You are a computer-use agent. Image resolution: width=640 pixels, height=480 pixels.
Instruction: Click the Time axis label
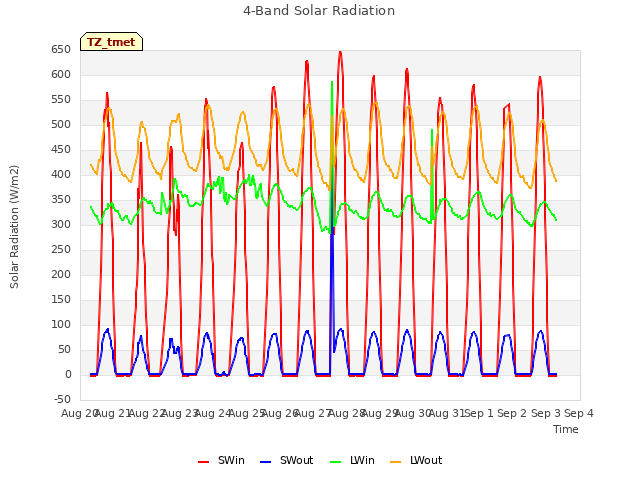point(566,429)
